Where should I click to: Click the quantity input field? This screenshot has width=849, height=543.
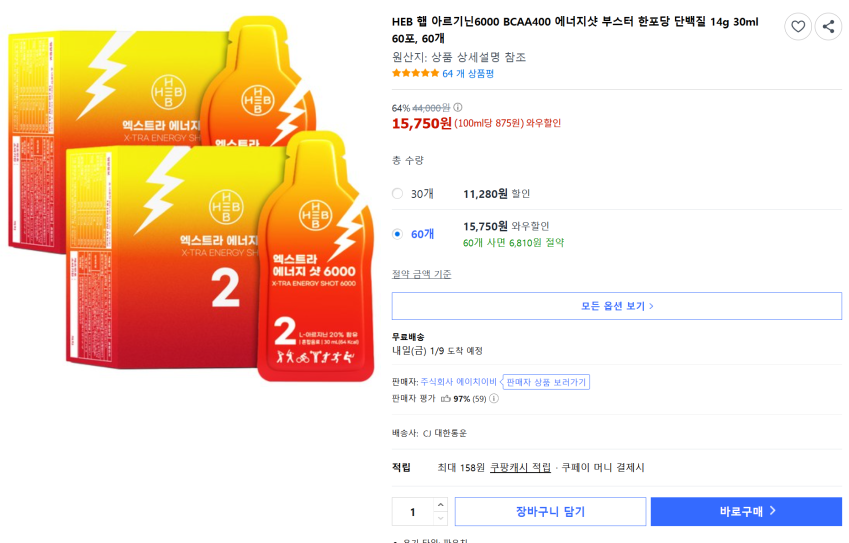pos(412,512)
